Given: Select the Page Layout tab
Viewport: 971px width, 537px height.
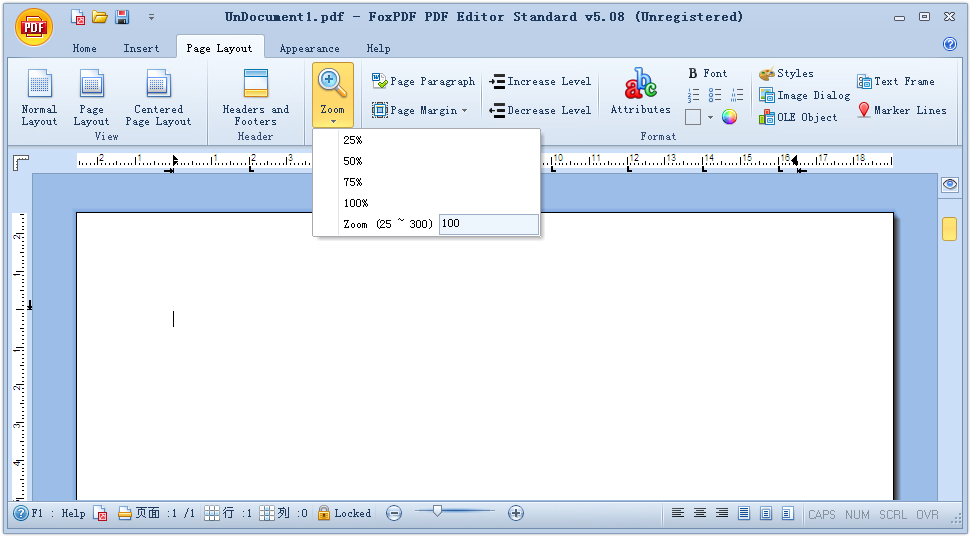Looking at the screenshot, I should click(x=219, y=48).
